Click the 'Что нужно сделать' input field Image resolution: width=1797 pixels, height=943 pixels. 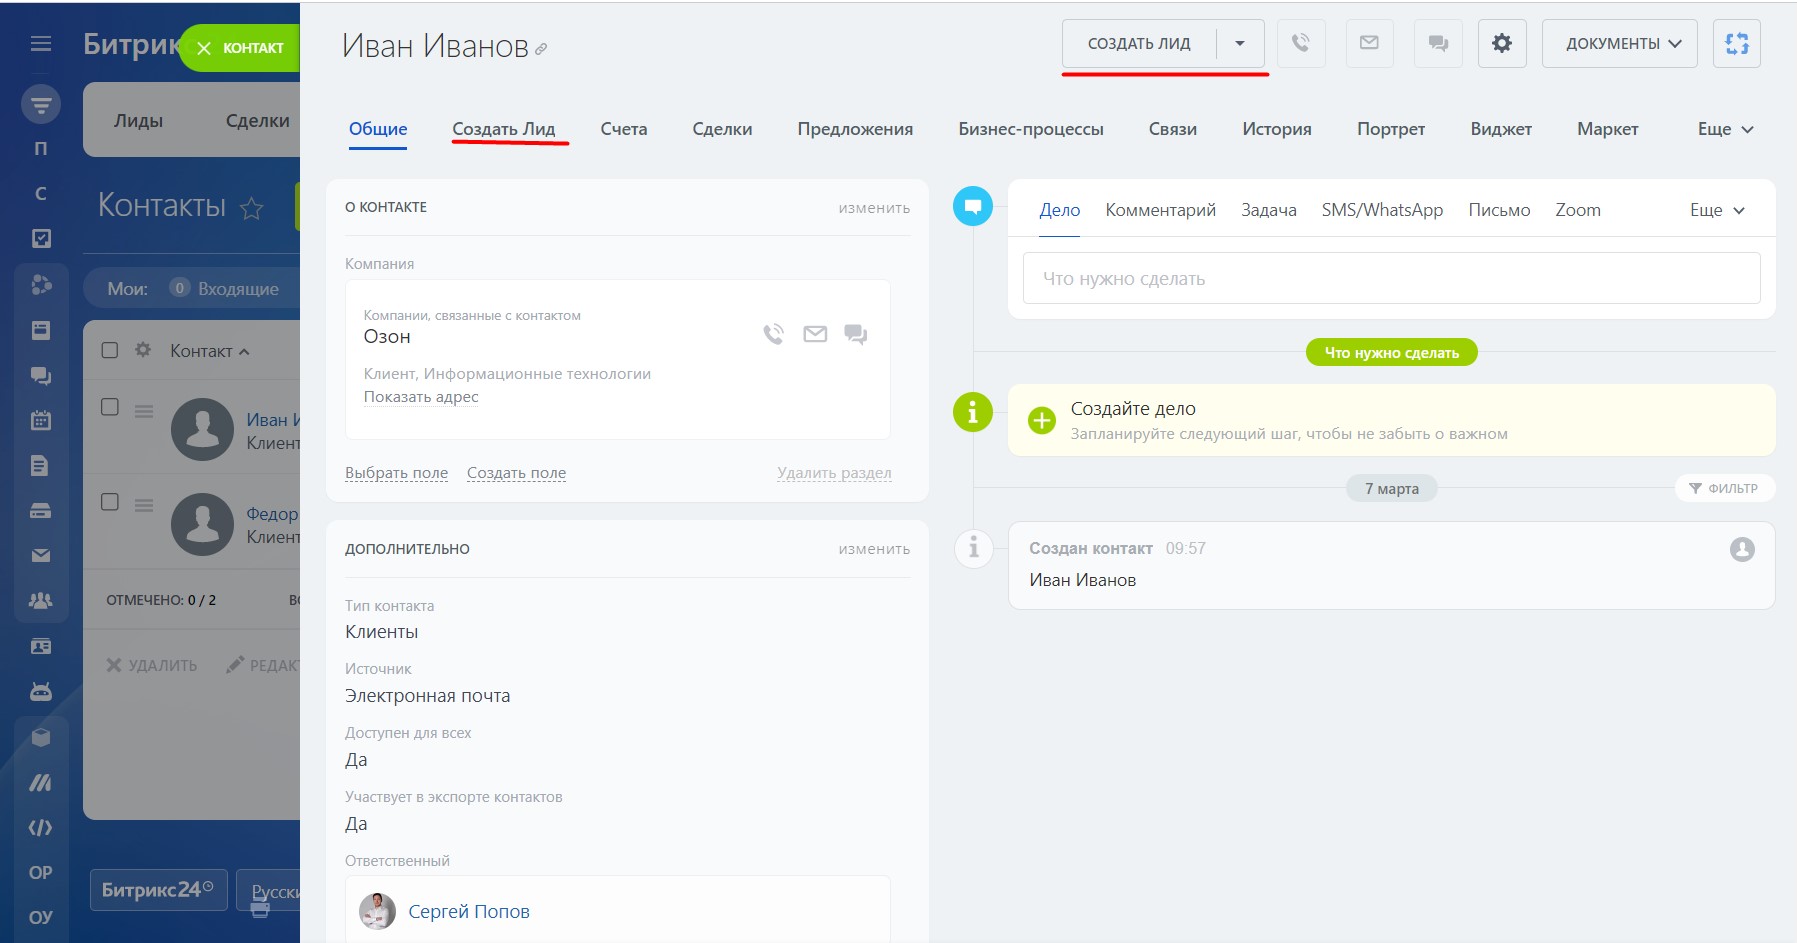point(1390,278)
